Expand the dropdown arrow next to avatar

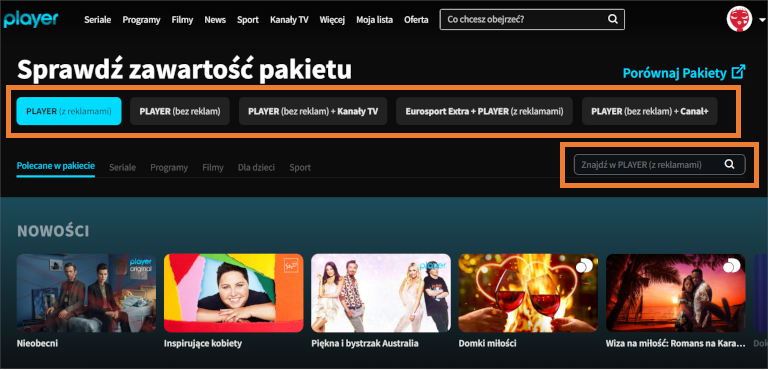click(x=761, y=20)
